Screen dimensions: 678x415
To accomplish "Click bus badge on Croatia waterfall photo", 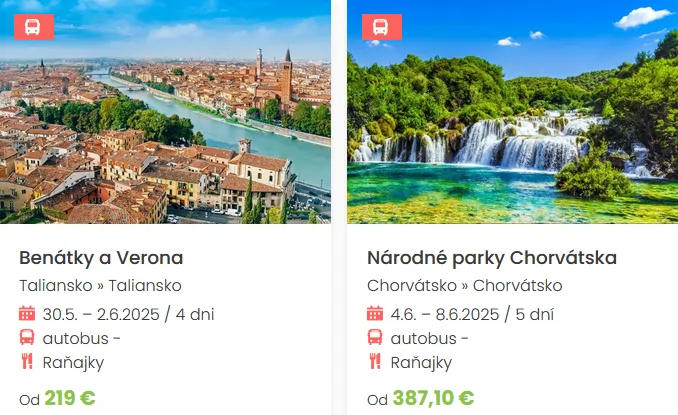I will pos(382,27).
